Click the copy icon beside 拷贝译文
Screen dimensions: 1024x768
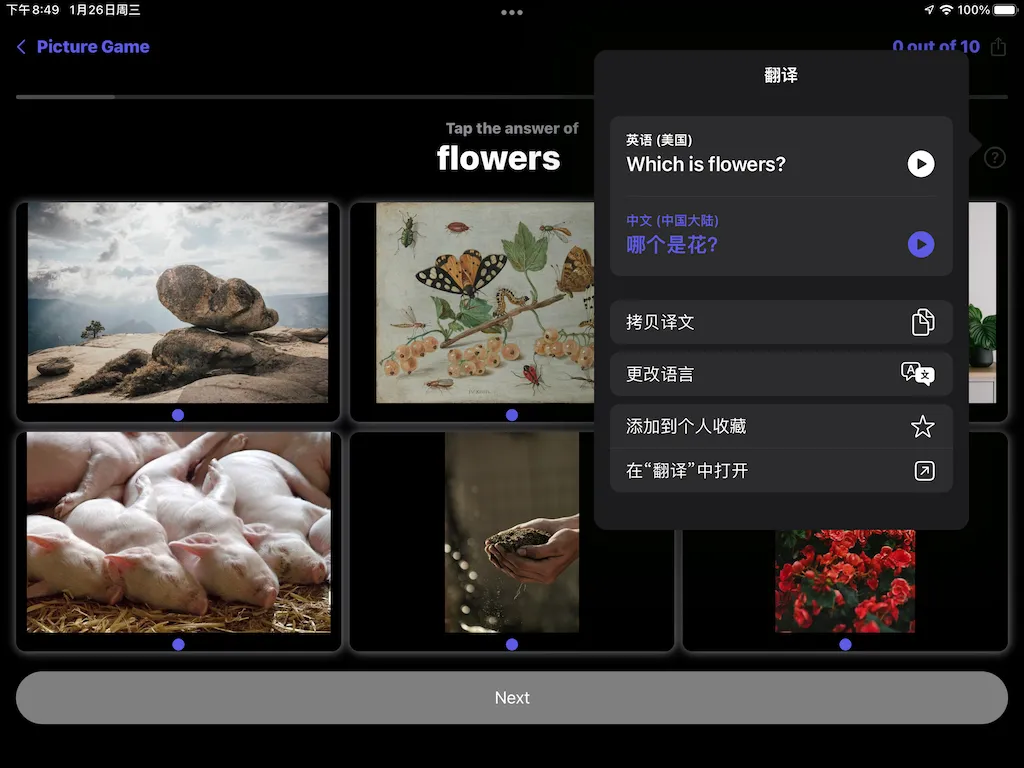tap(920, 322)
